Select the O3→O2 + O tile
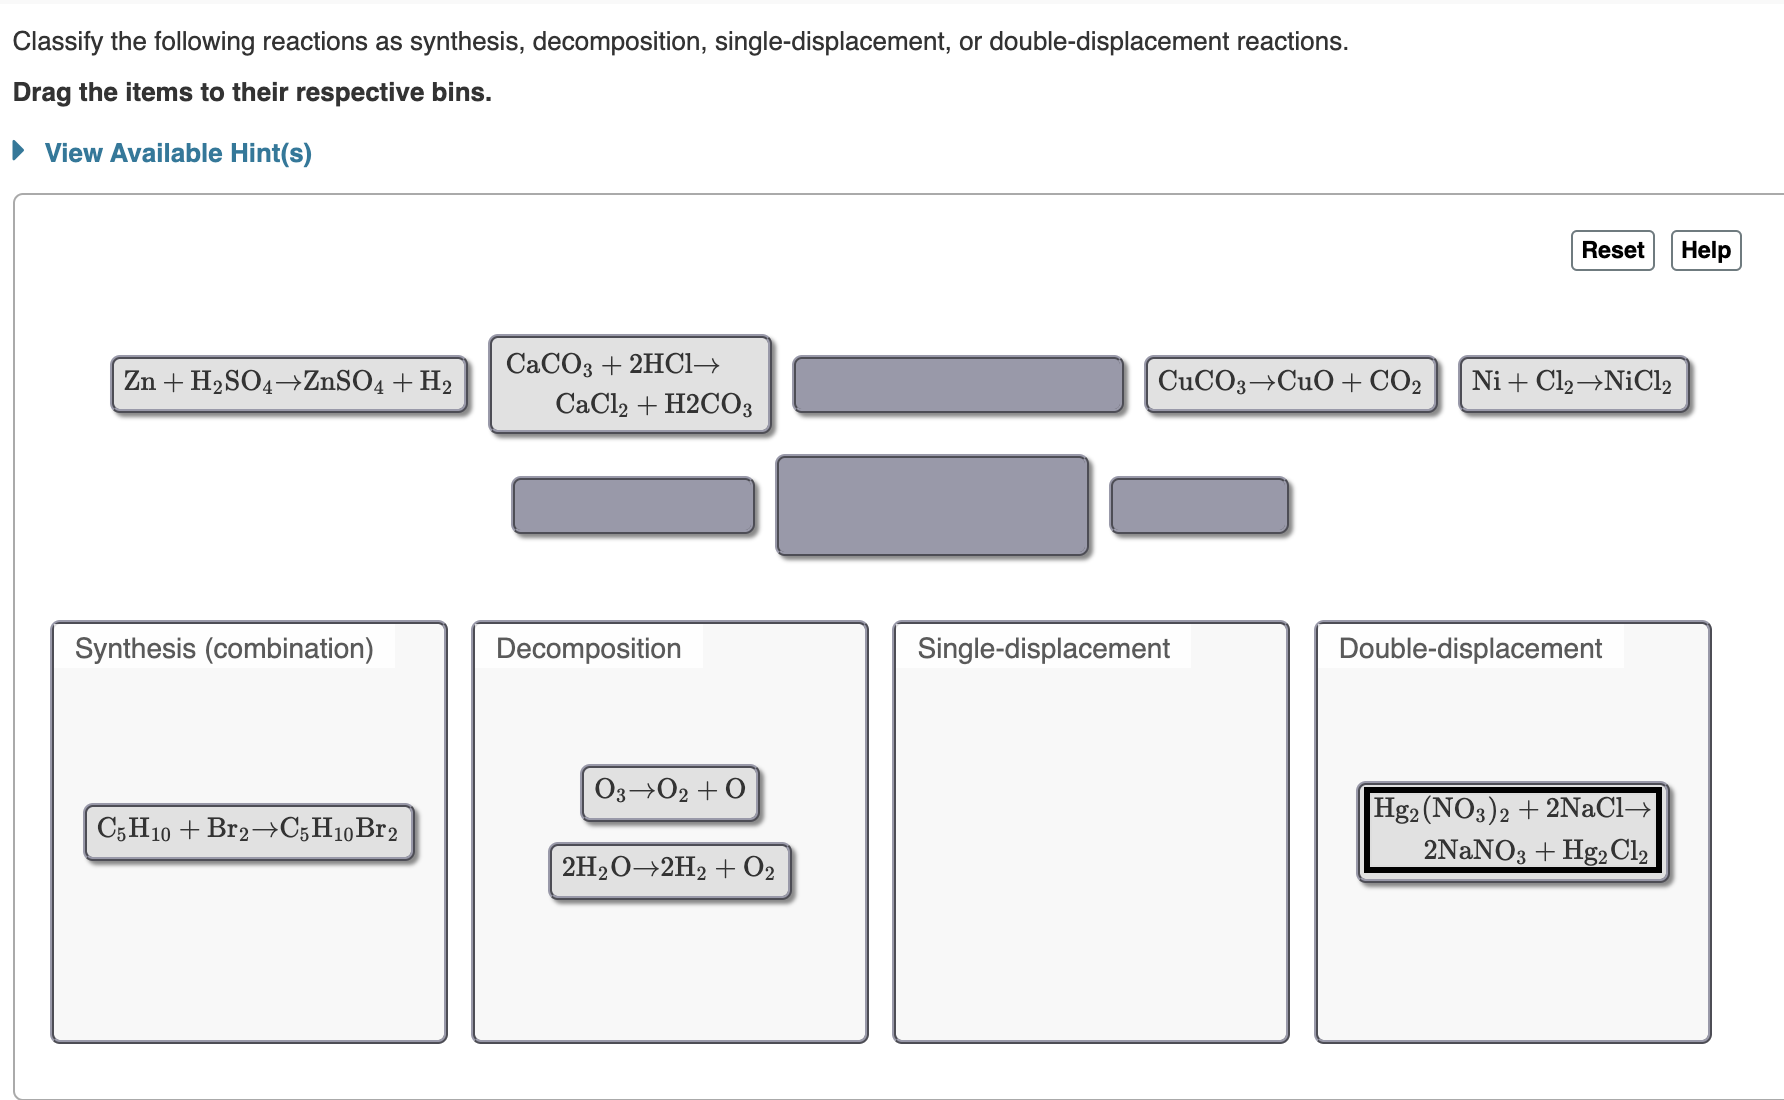This screenshot has width=1784, height=1100. point(669,791)
